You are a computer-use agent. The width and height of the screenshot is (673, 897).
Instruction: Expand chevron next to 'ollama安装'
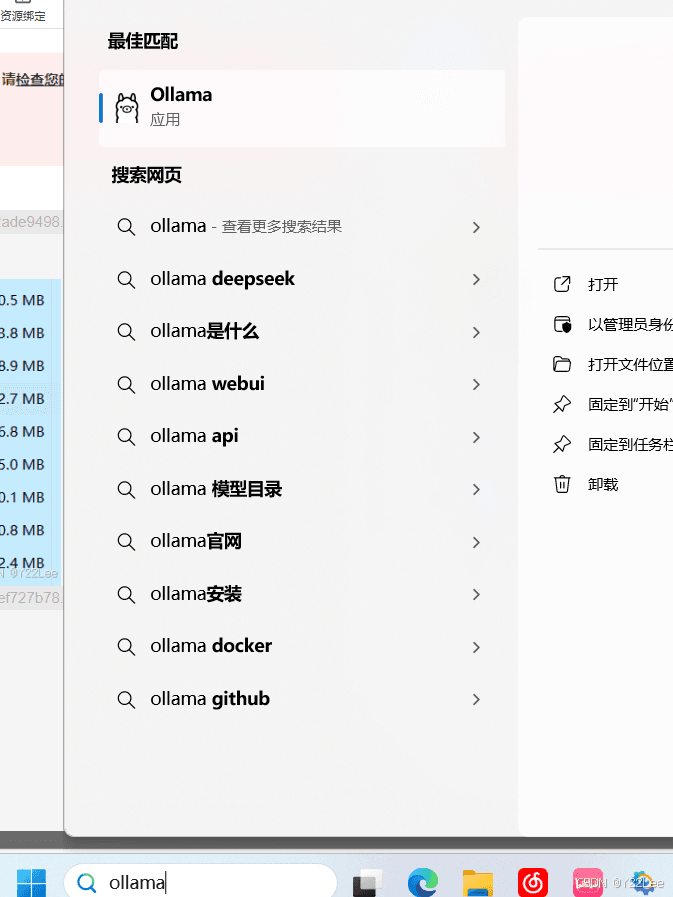[x=476, y=594]
